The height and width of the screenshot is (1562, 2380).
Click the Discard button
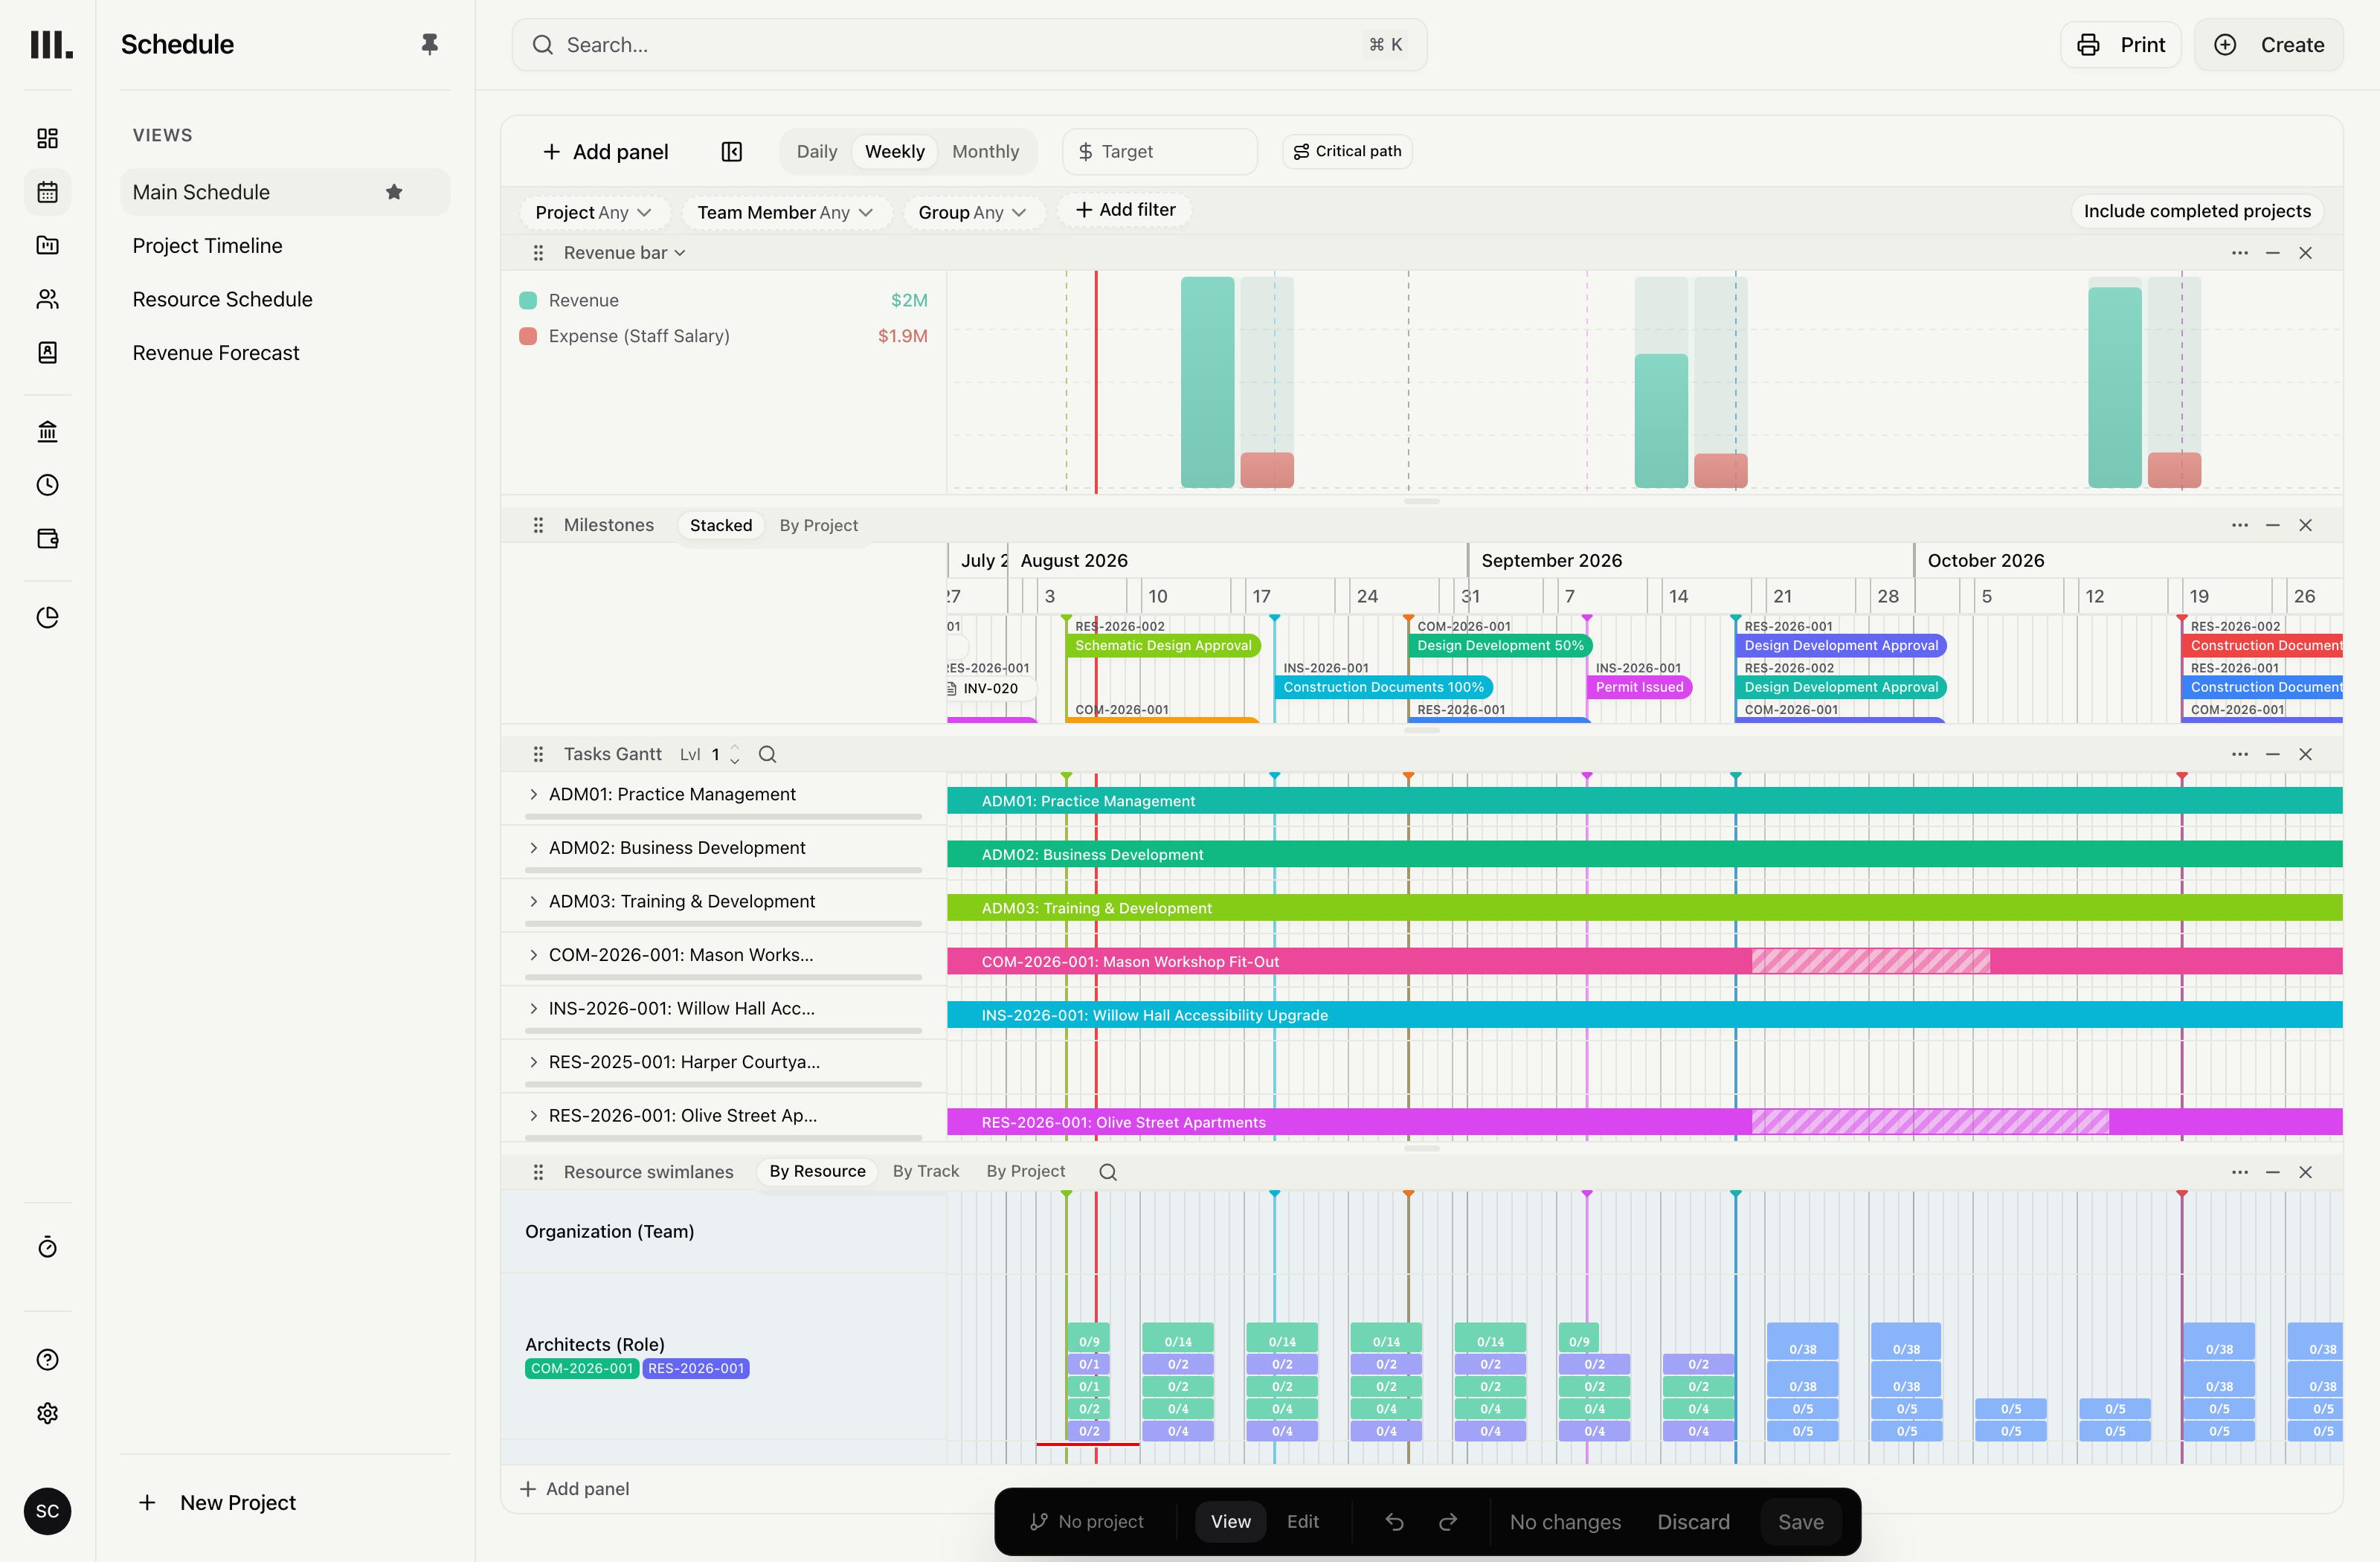pyautogui.click(x=1692, y=1522)
